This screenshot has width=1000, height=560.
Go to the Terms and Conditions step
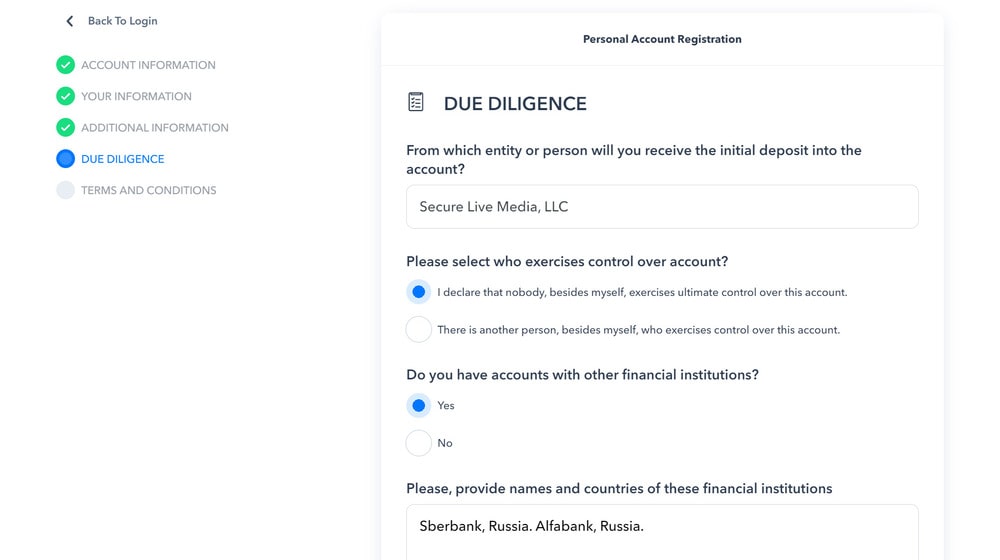tap(148, 190)
